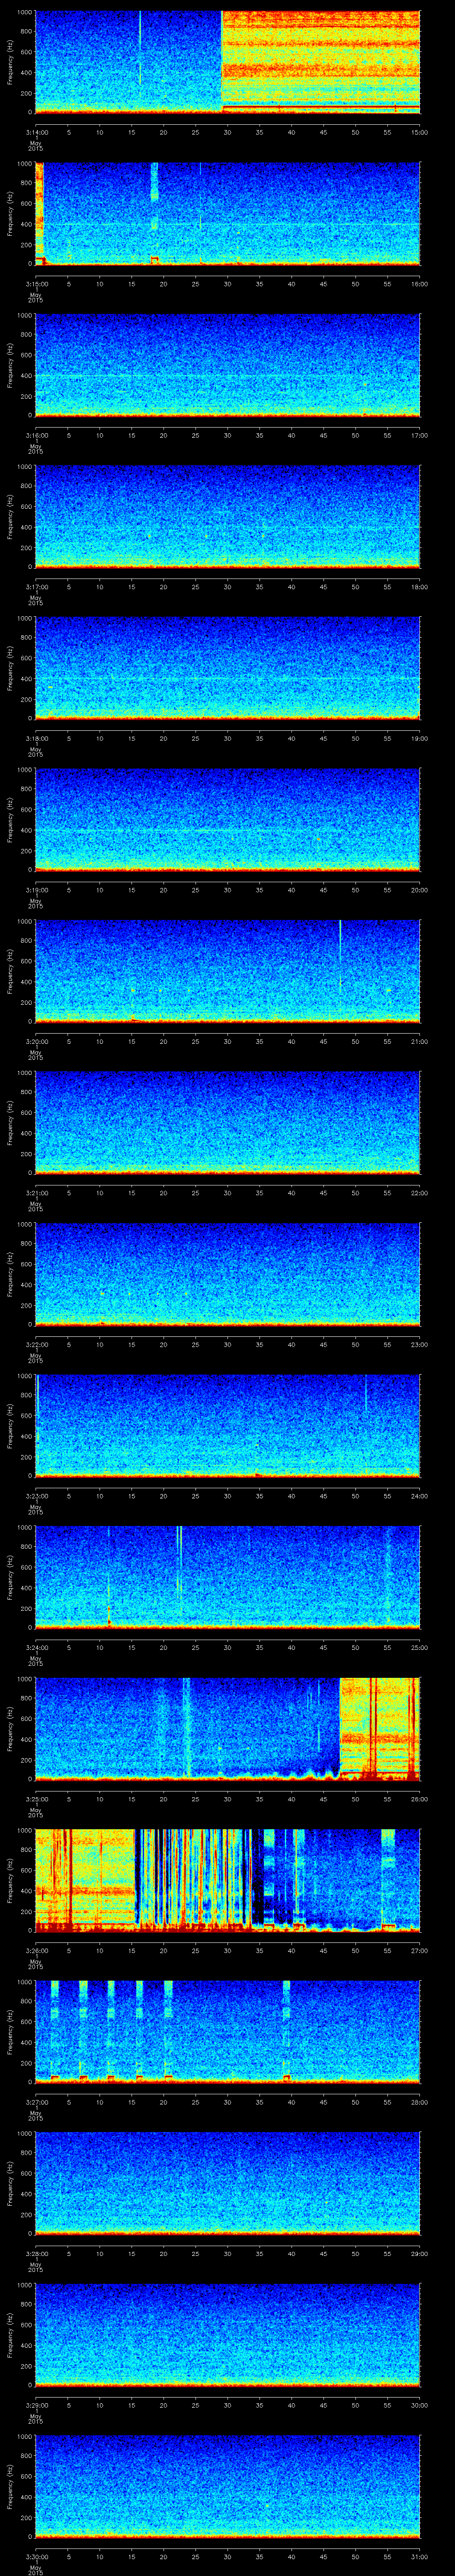Image resolution: width=455 pixels, height=2576 pixels.
Task: Click the 3:21:00 start time label
Action: (x=36, y=1193)
